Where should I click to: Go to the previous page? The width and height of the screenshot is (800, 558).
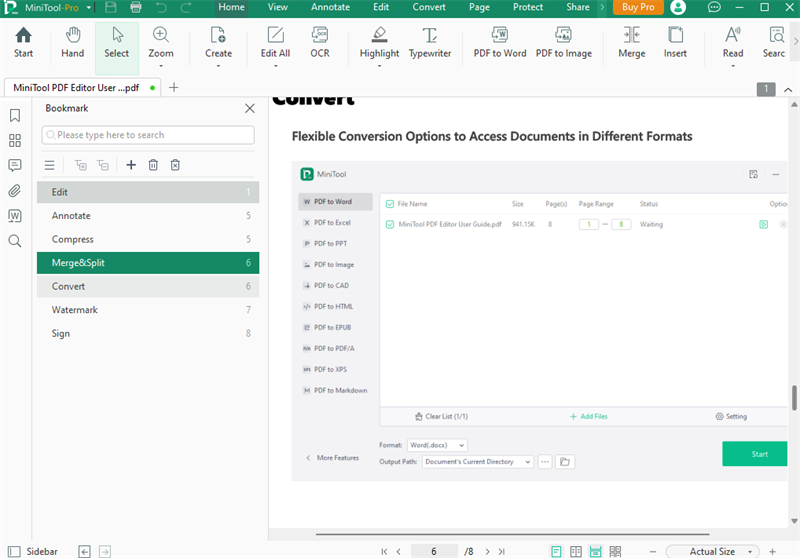pyautogui.click(x=398, y=551)
